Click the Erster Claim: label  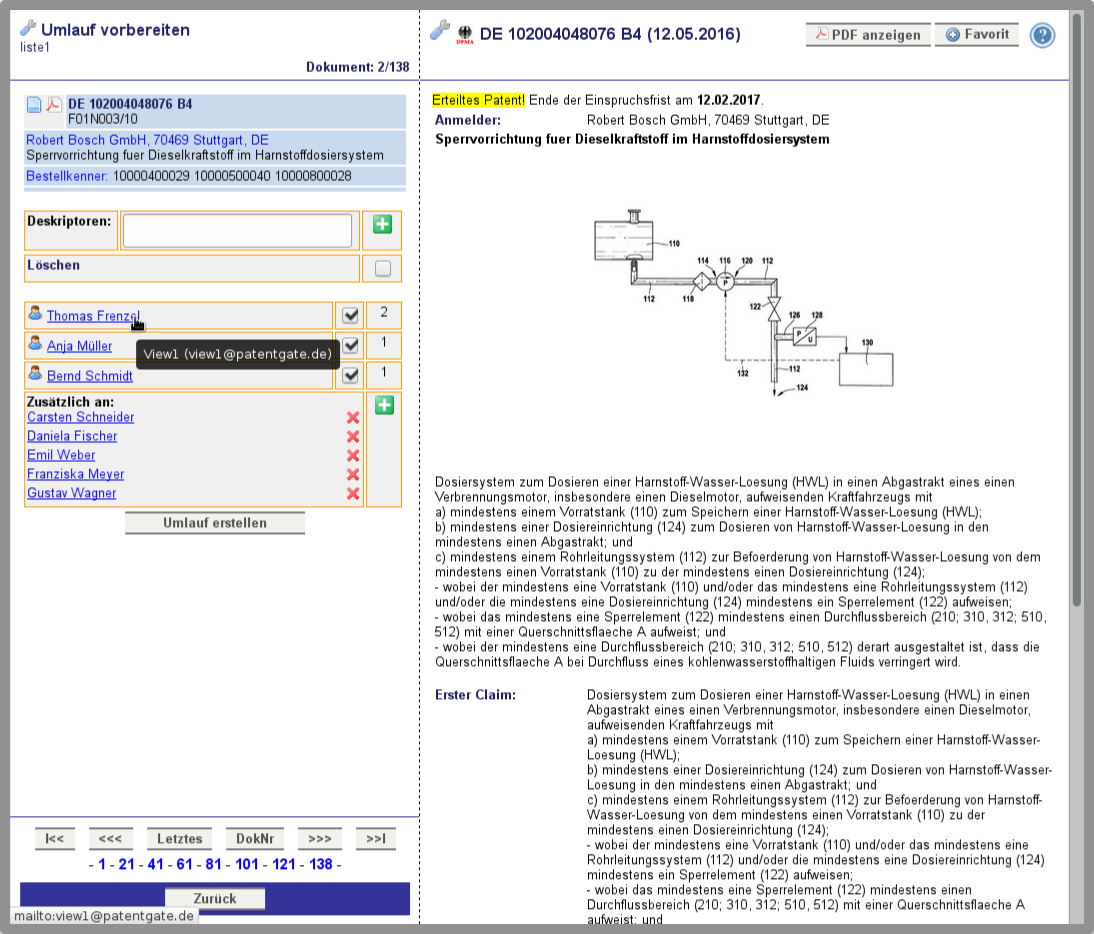tap(475, 695)
